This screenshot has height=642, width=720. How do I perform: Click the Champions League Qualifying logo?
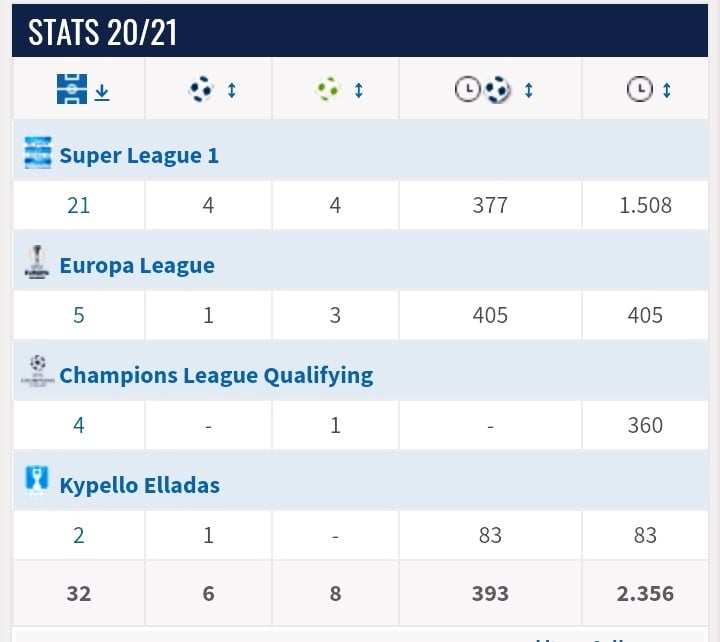tap(38, 374)
